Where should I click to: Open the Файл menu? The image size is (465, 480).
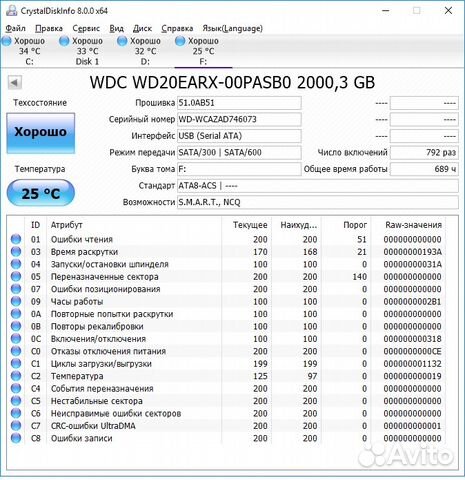tap(15, 28)
